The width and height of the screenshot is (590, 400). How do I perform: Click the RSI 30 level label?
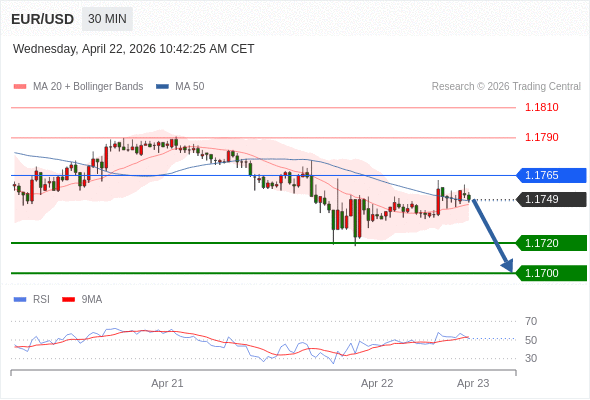coord(531,358)
